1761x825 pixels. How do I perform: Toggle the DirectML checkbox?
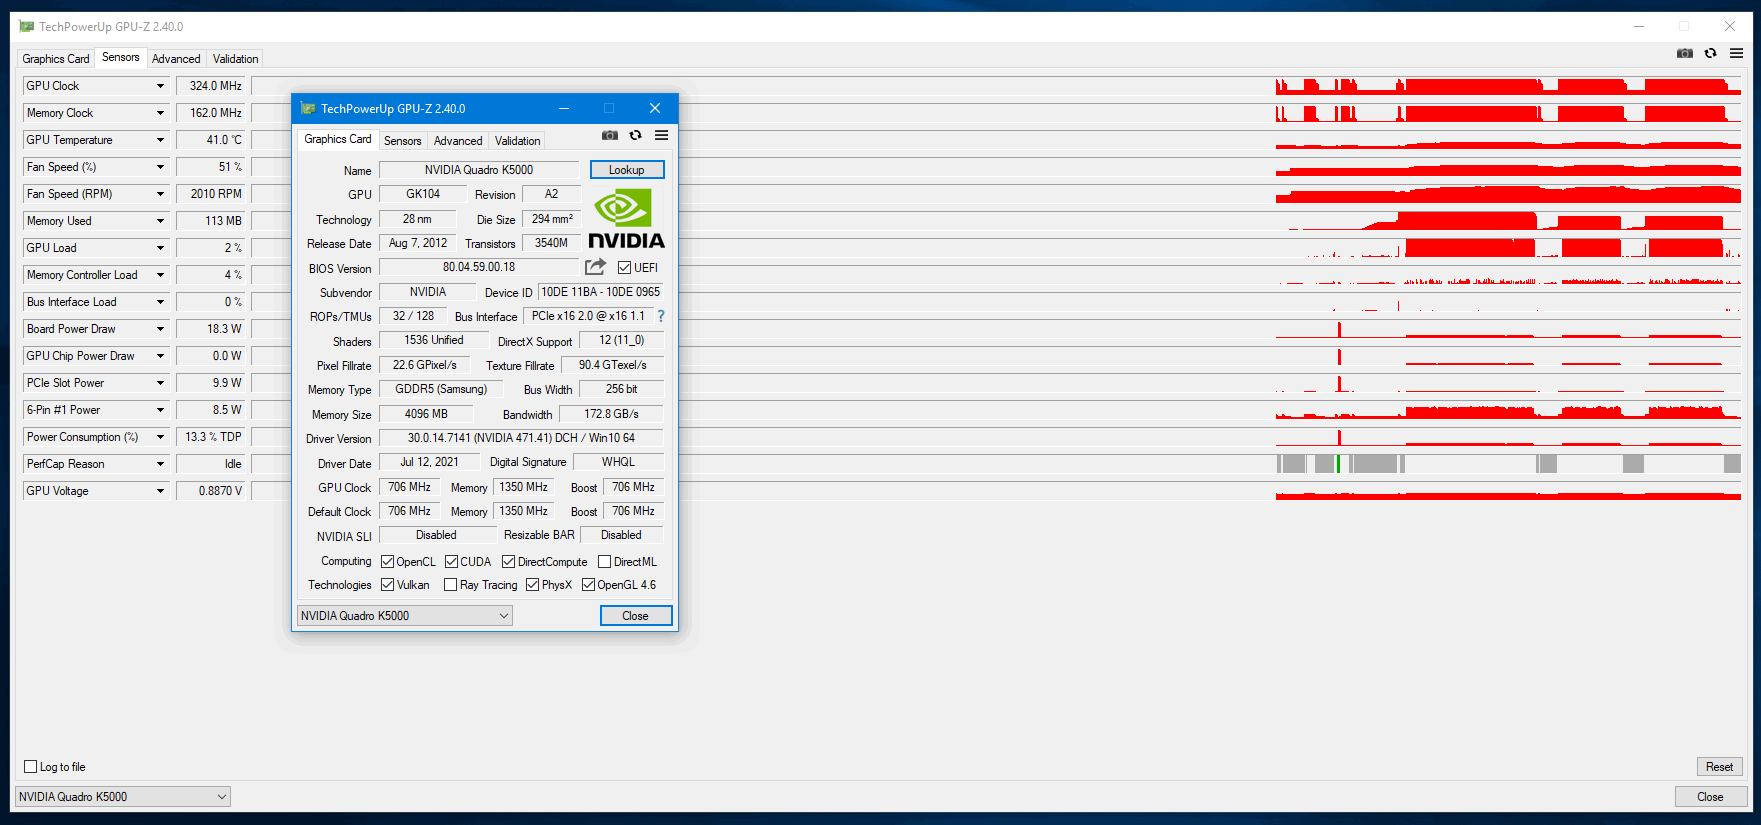coord(604,562)
